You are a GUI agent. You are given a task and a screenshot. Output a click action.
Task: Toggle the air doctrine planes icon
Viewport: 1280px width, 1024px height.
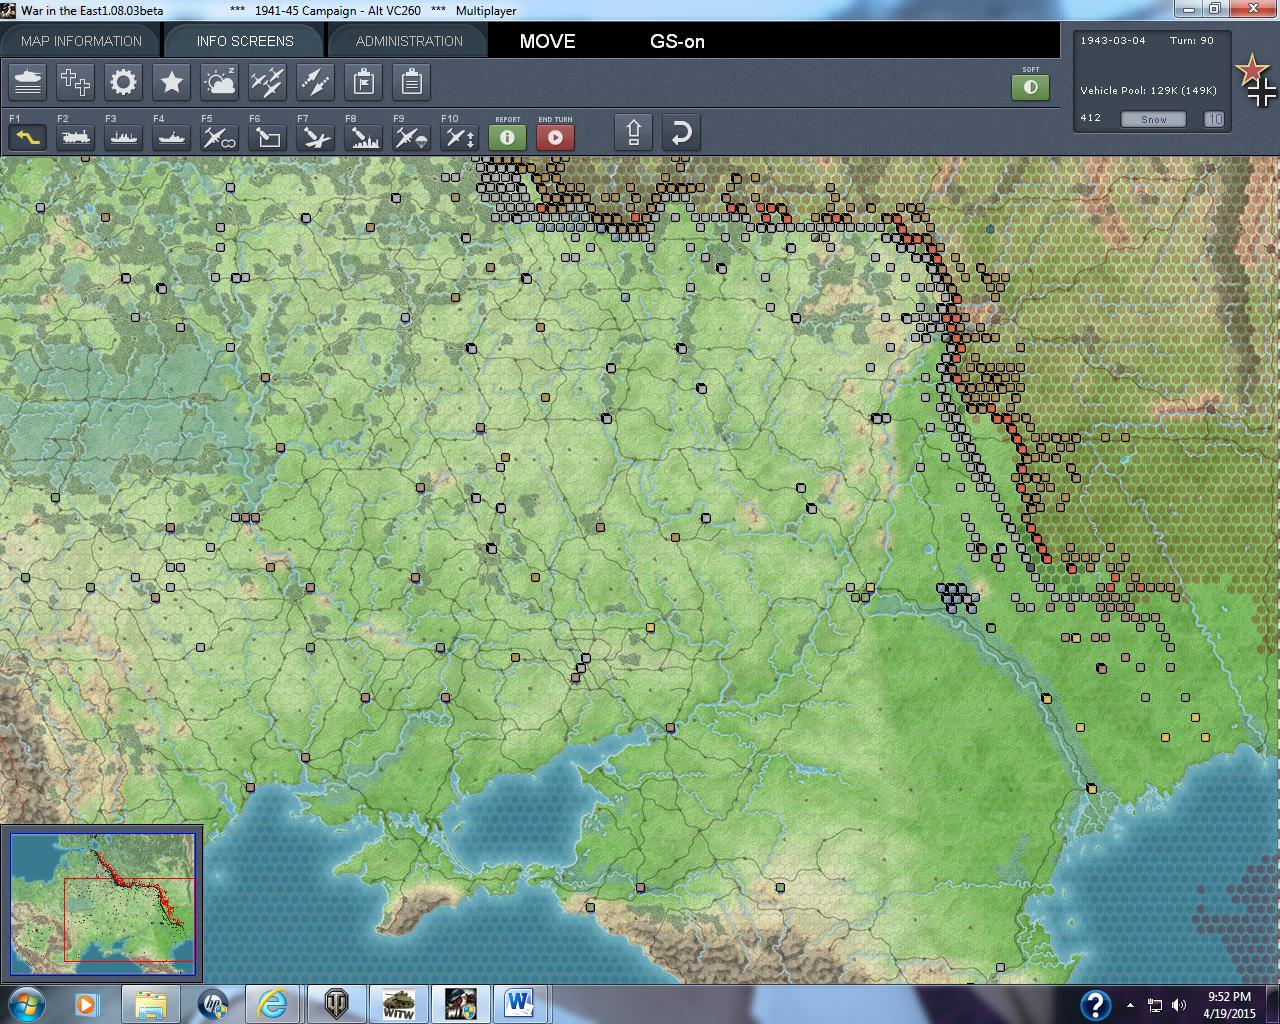(267, 82)
